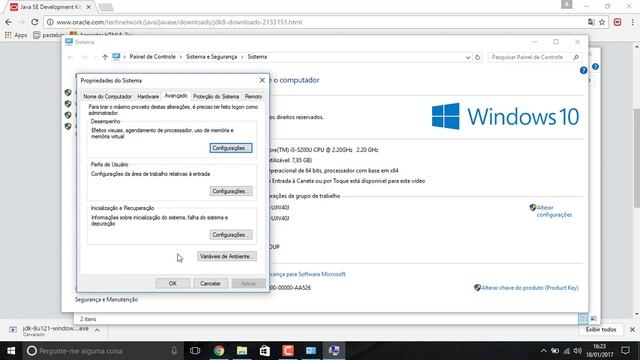The width and height of the screenshot is (640, 360).
Task: Open volume control in system tray
Action: click(x=577, y=351)
